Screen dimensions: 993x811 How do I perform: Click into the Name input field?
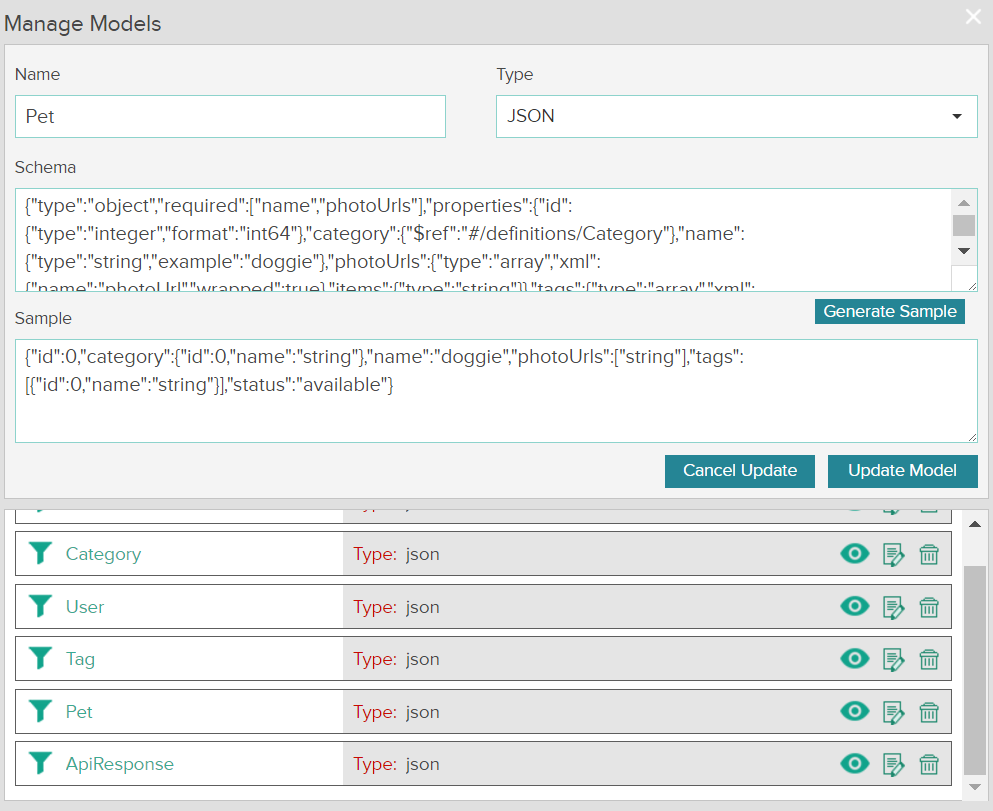point(230,116)
